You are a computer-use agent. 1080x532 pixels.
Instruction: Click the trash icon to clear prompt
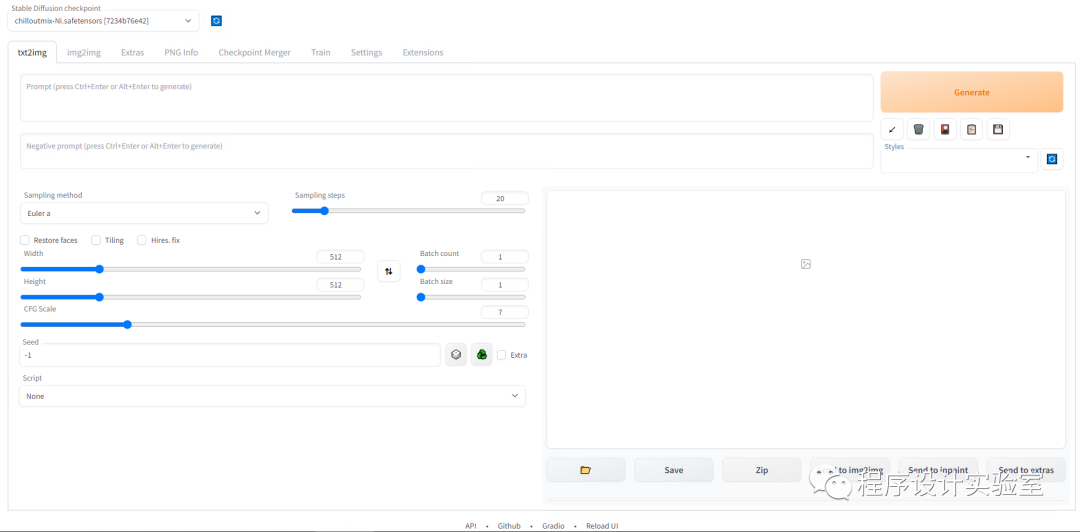tap(918, 129)
